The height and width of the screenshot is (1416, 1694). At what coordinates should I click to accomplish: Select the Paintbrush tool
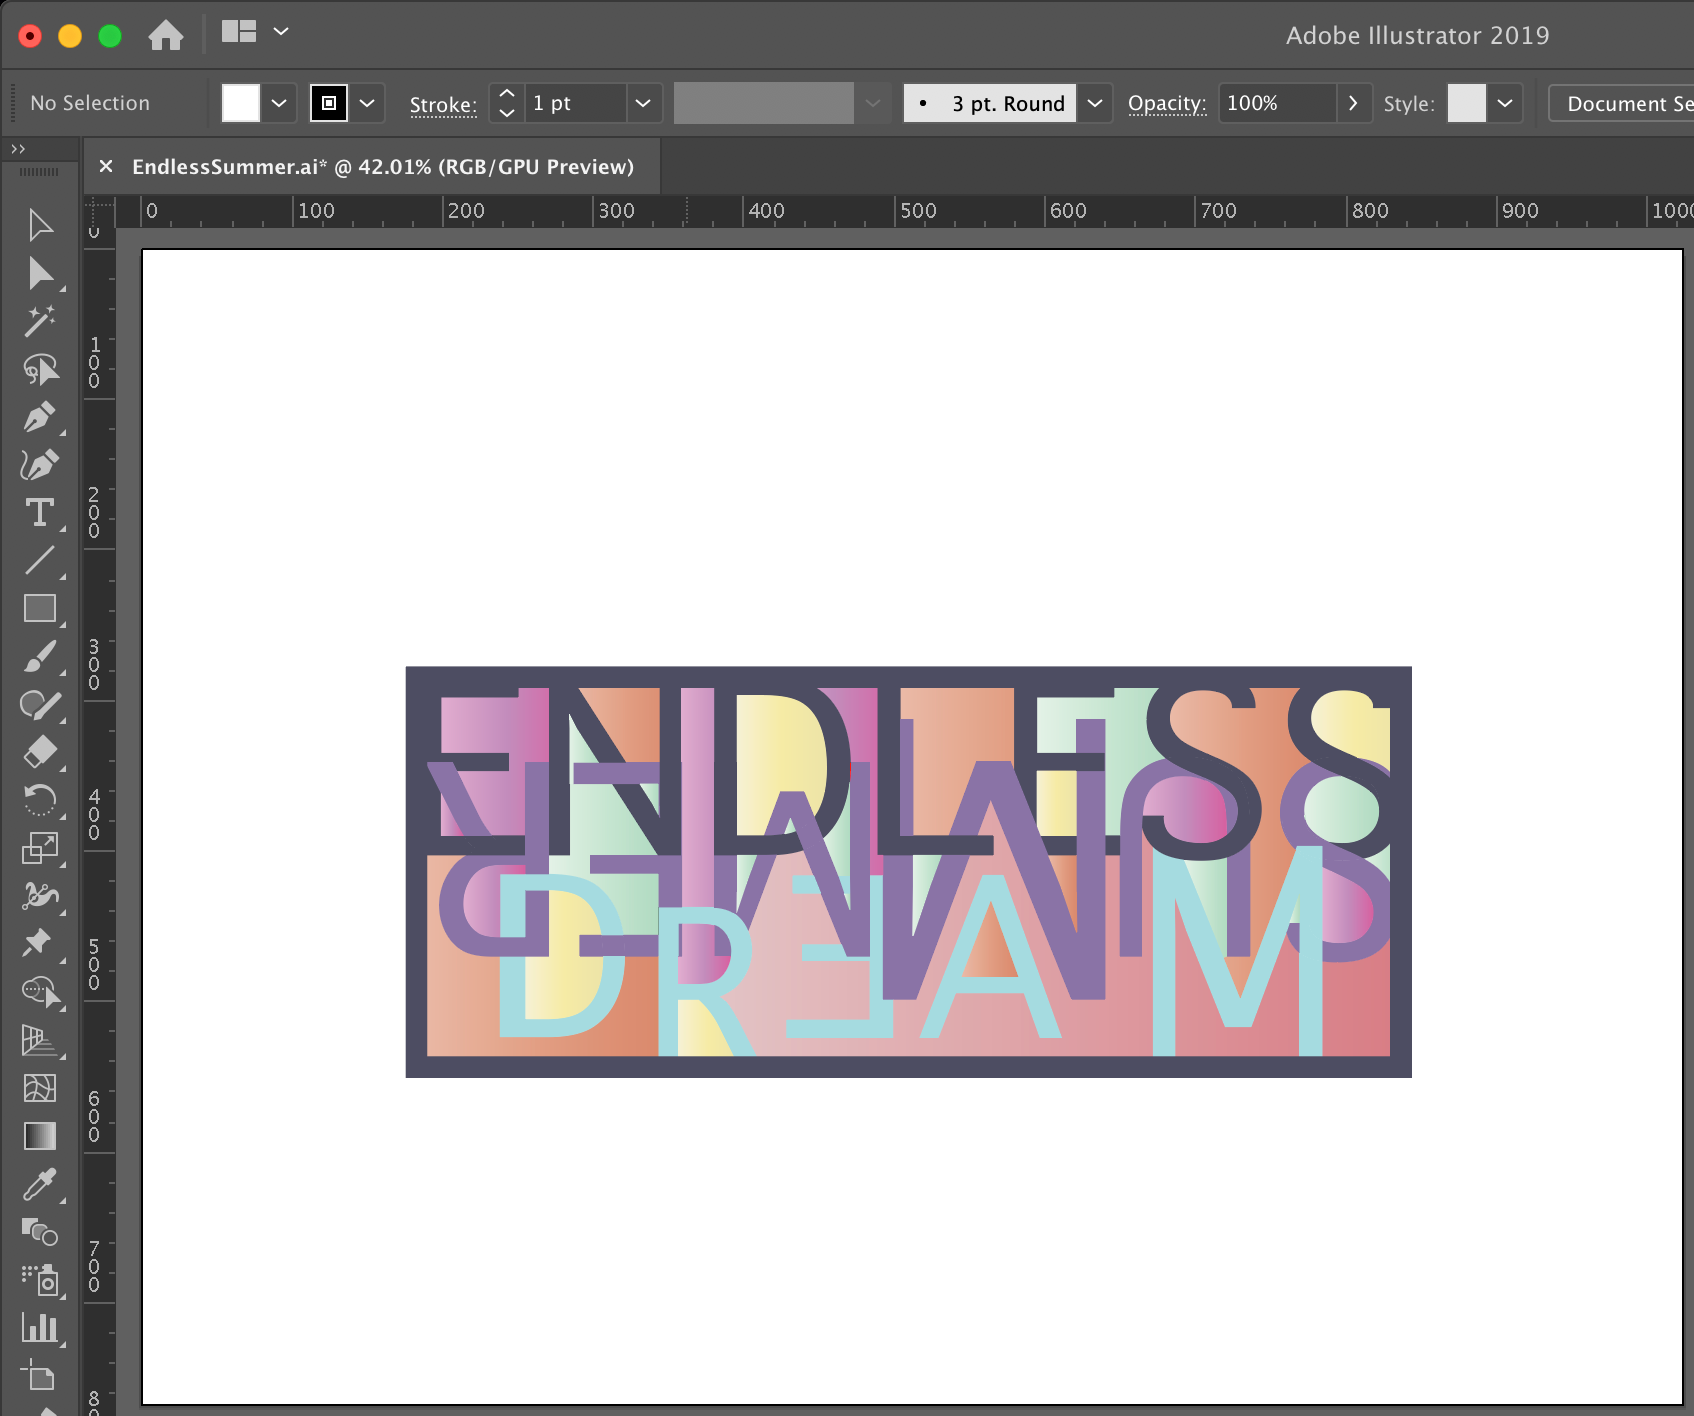[40, 657]
